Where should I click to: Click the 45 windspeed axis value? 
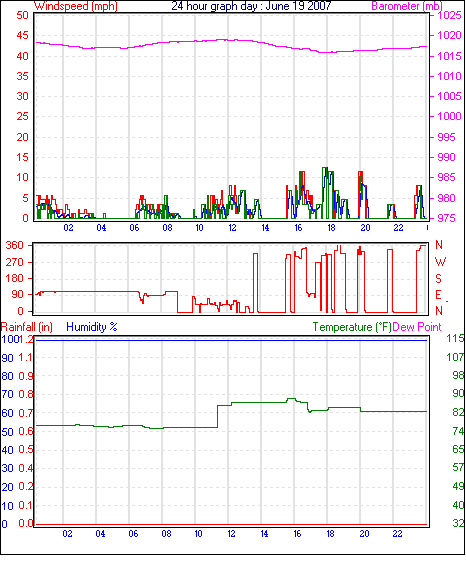click(22, 36)
